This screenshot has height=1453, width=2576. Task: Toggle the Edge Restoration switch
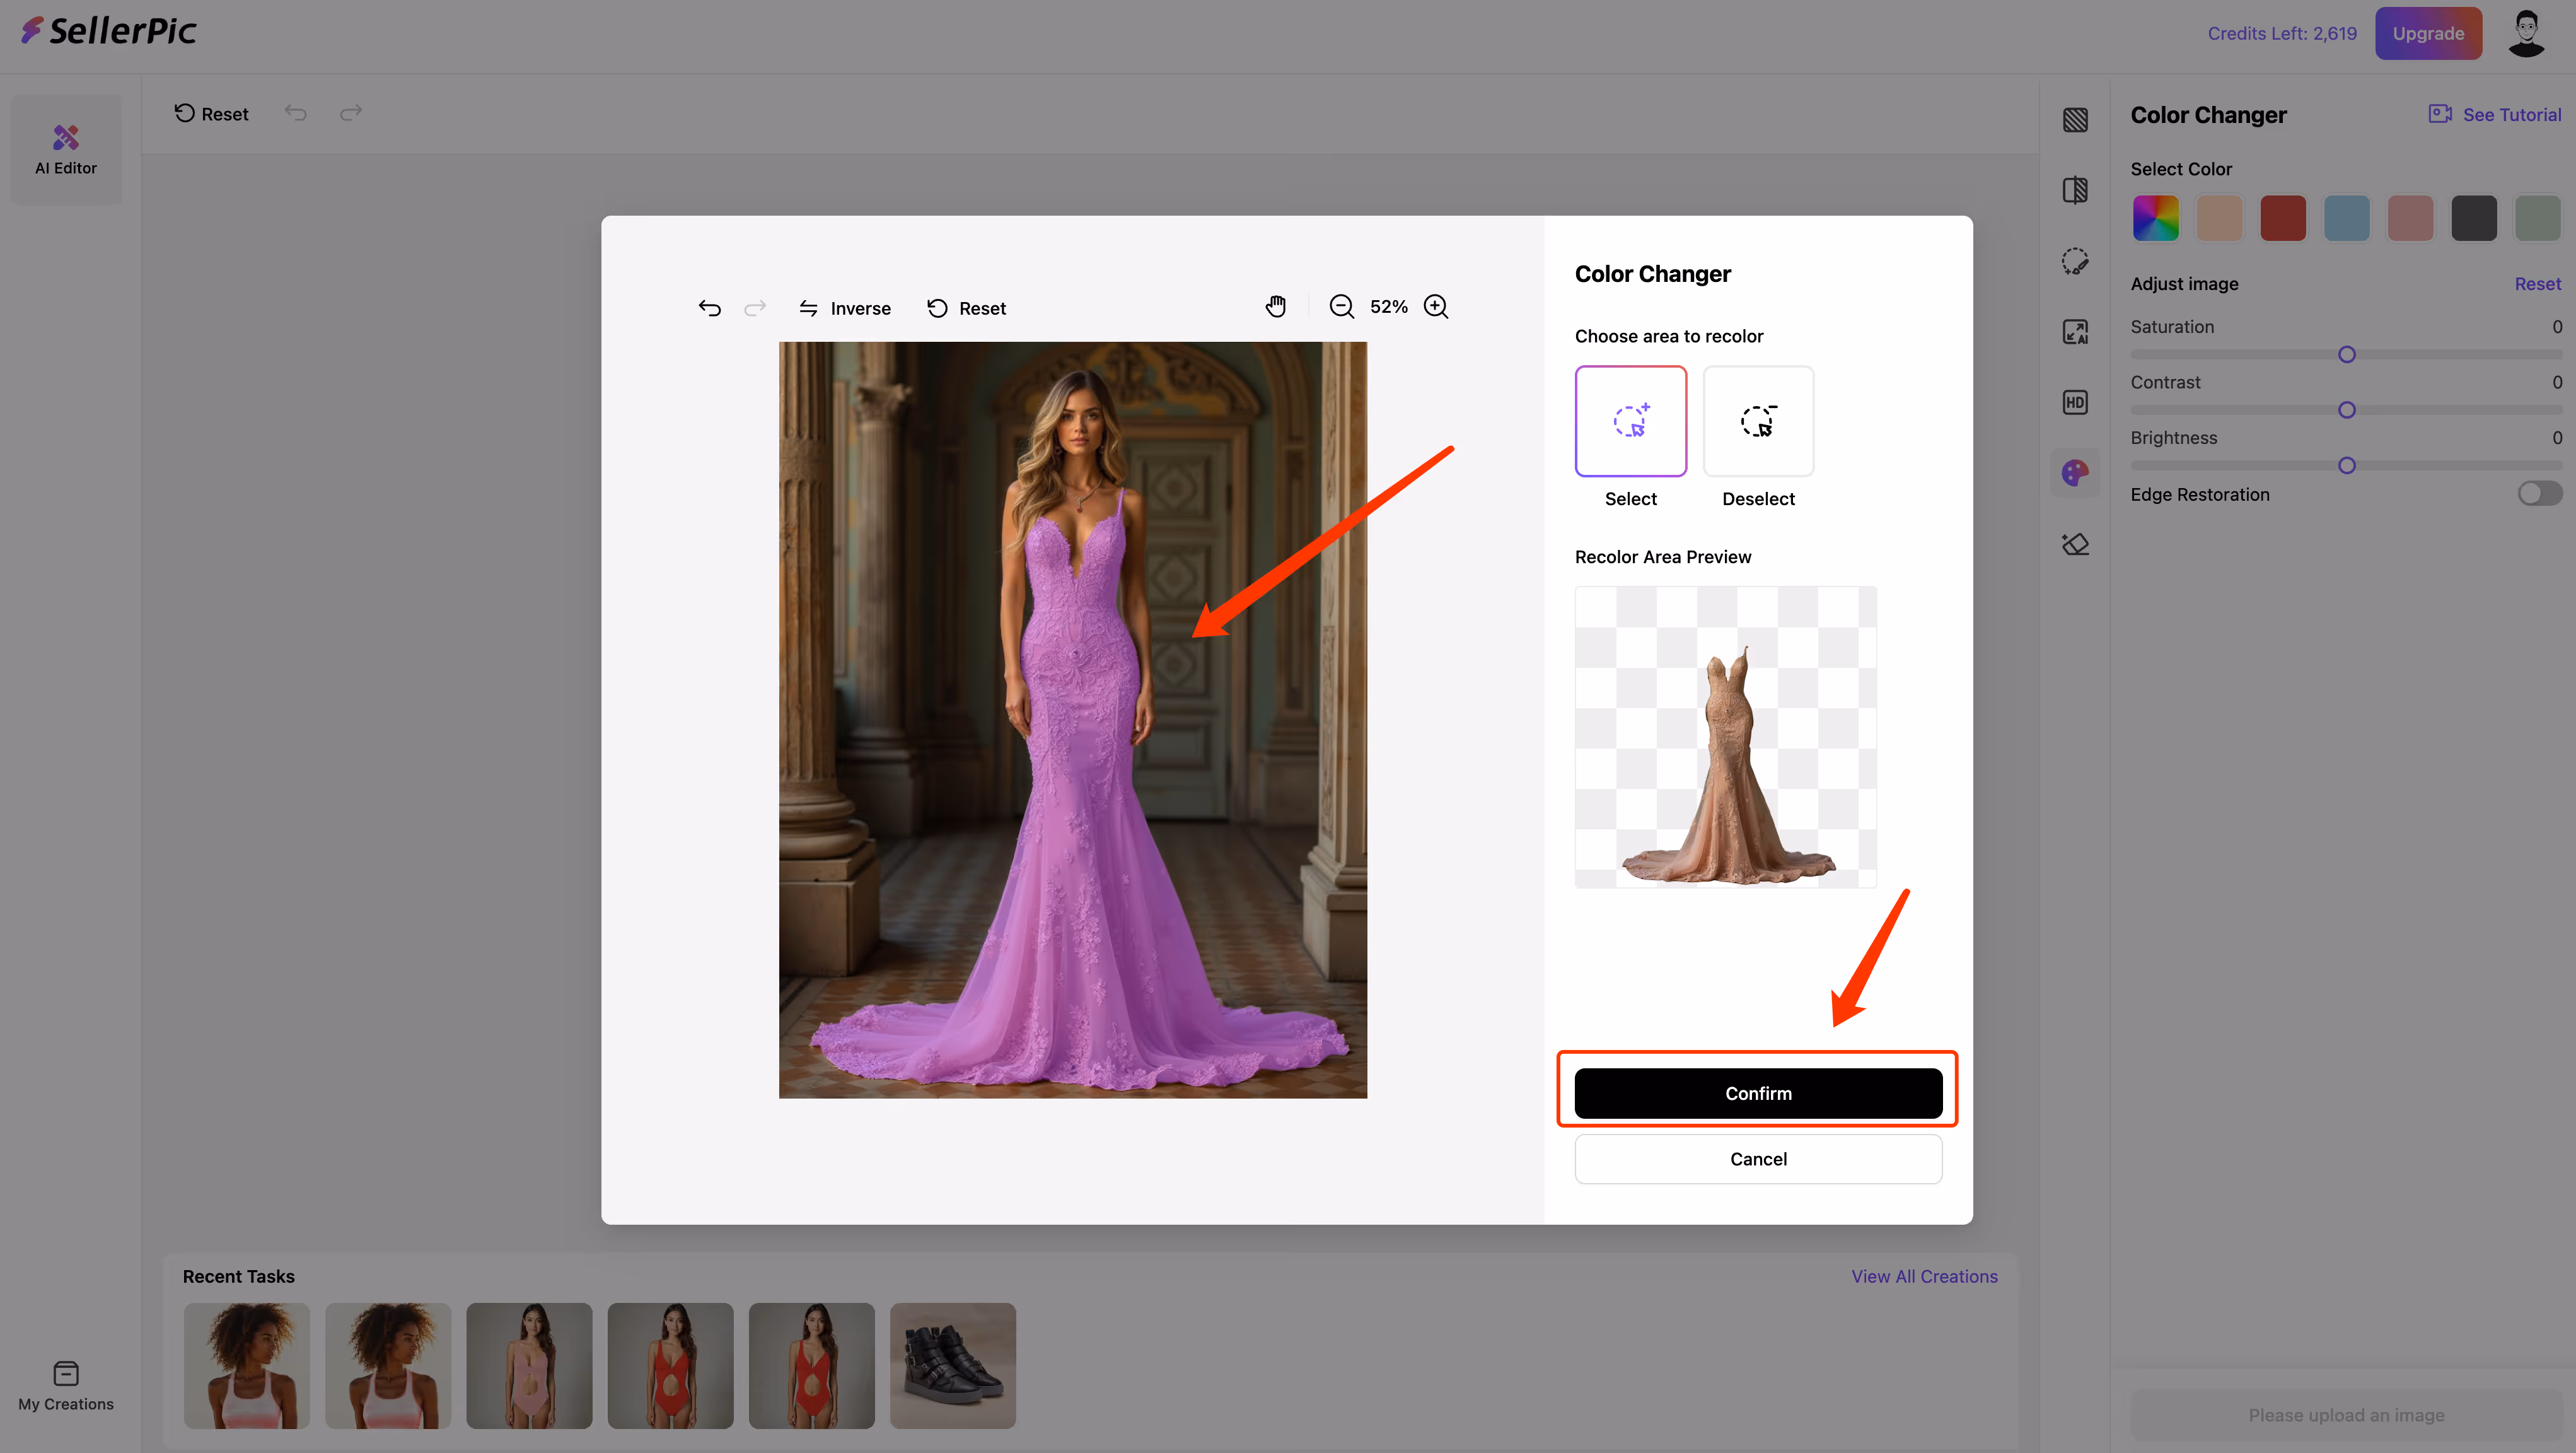click(x=2538, y=494)
